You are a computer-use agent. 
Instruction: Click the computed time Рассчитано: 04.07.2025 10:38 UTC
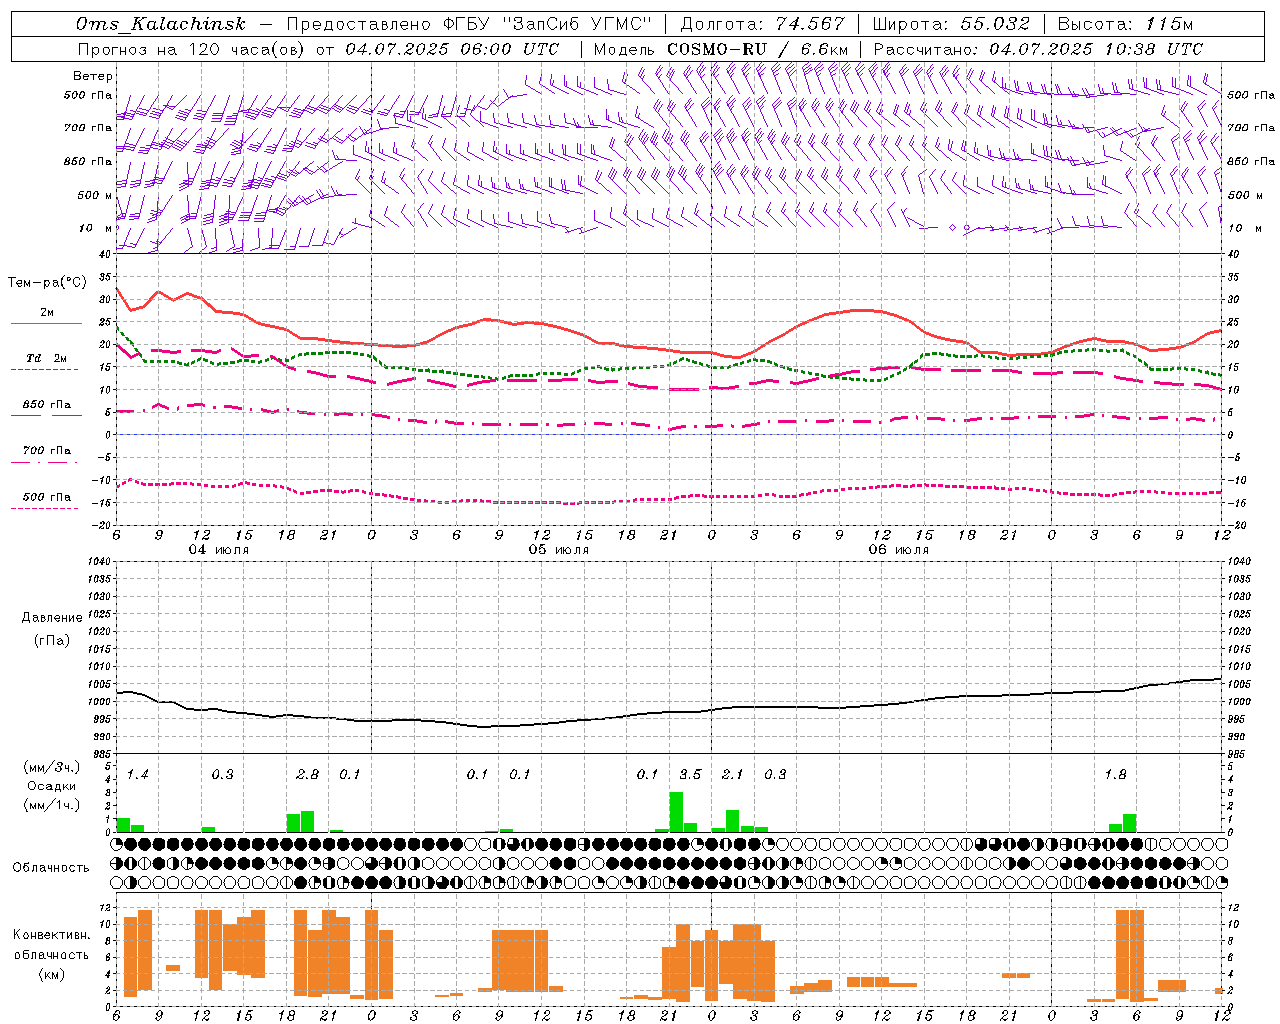pos(1038,49)
